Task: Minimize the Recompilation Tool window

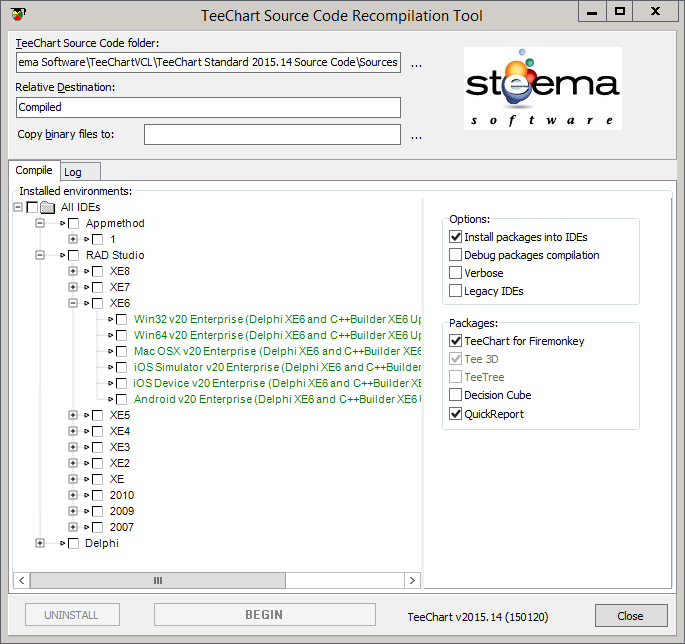Action: tap(592, 11)
